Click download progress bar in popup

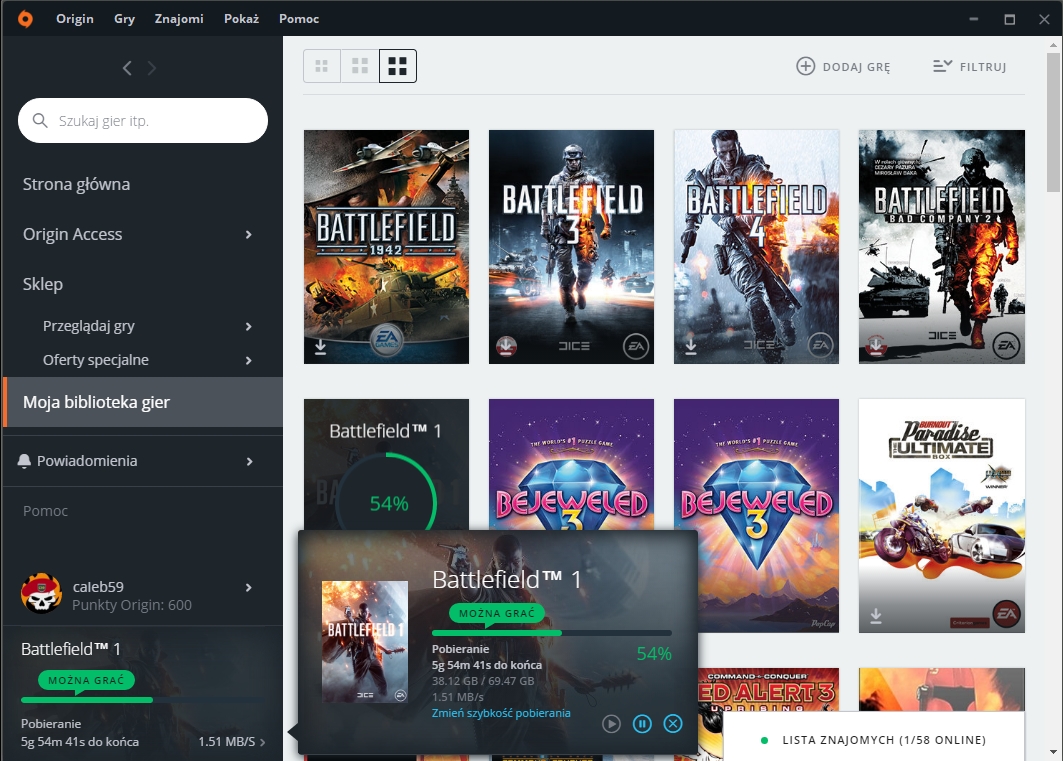click(x=552, y=633)
